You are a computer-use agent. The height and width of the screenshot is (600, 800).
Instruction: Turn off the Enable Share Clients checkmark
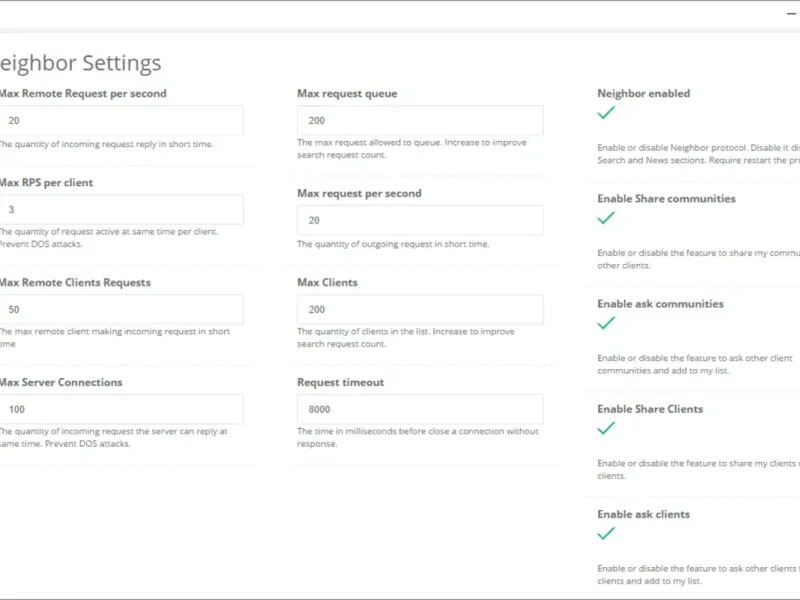(606, 428)
